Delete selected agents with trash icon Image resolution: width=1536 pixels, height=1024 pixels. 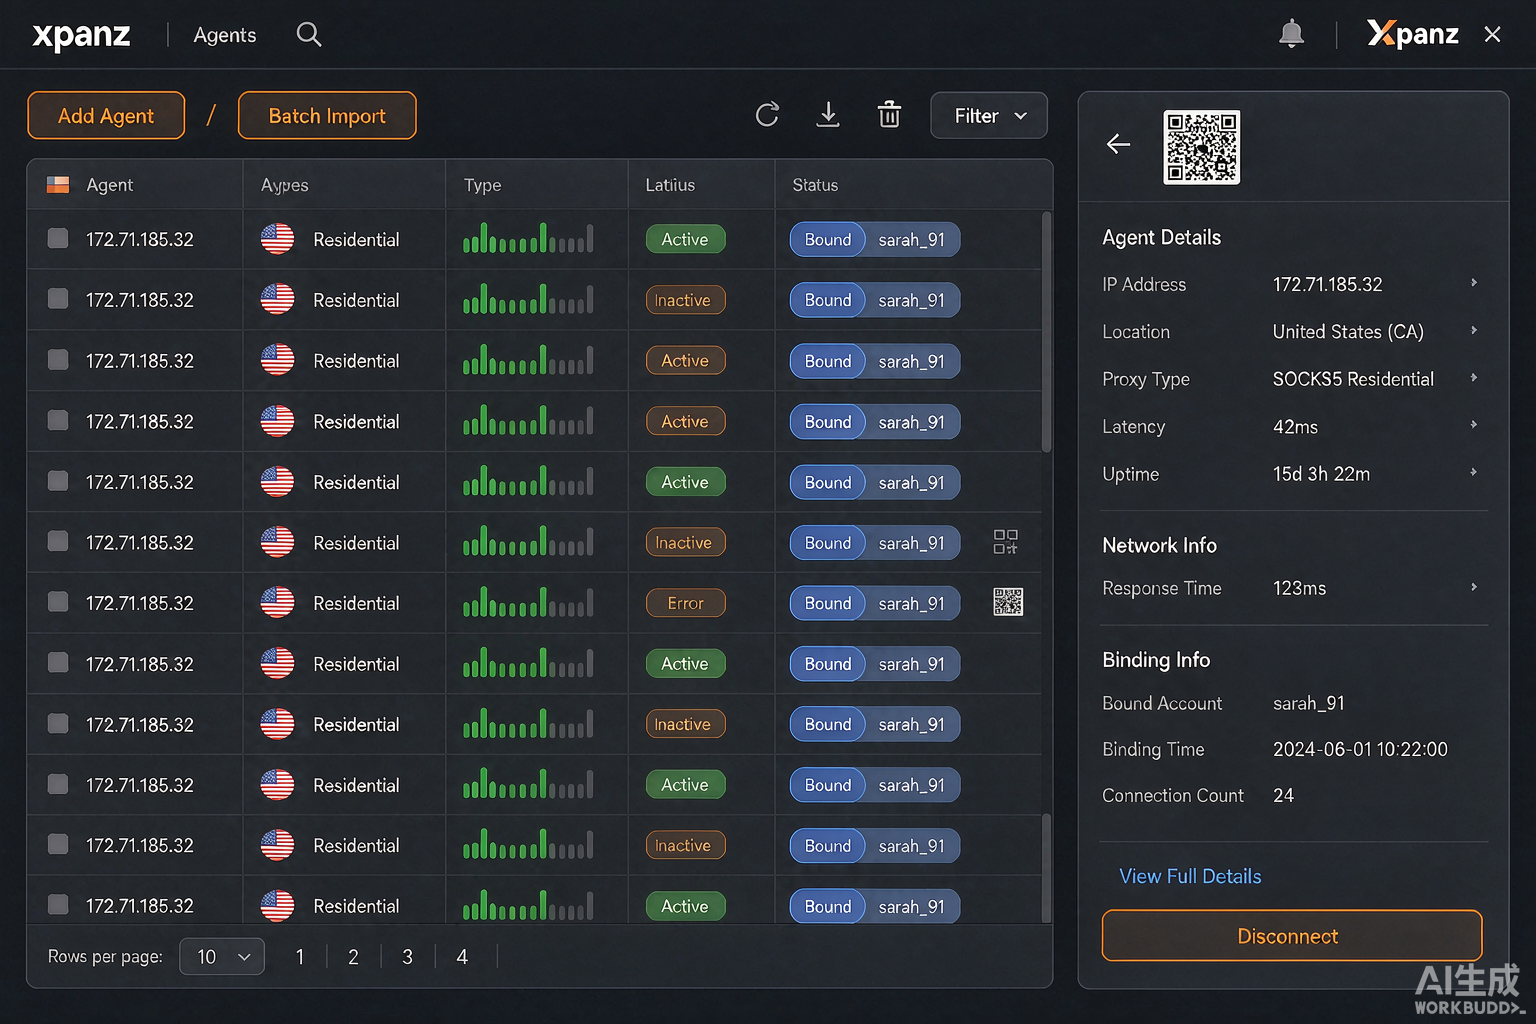coord(889,115)
